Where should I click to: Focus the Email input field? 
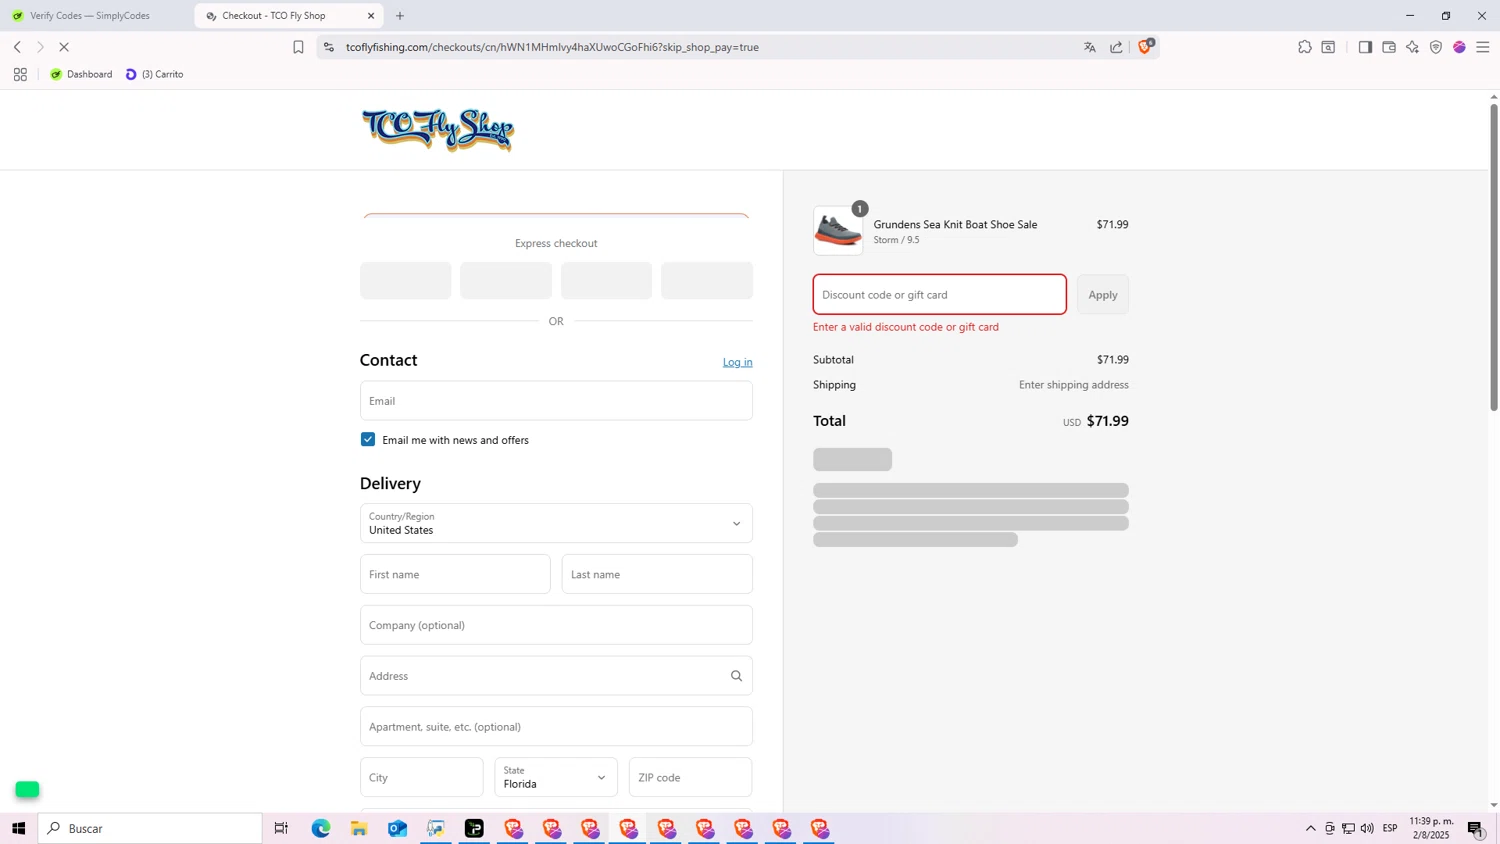[x=556, y=400]
